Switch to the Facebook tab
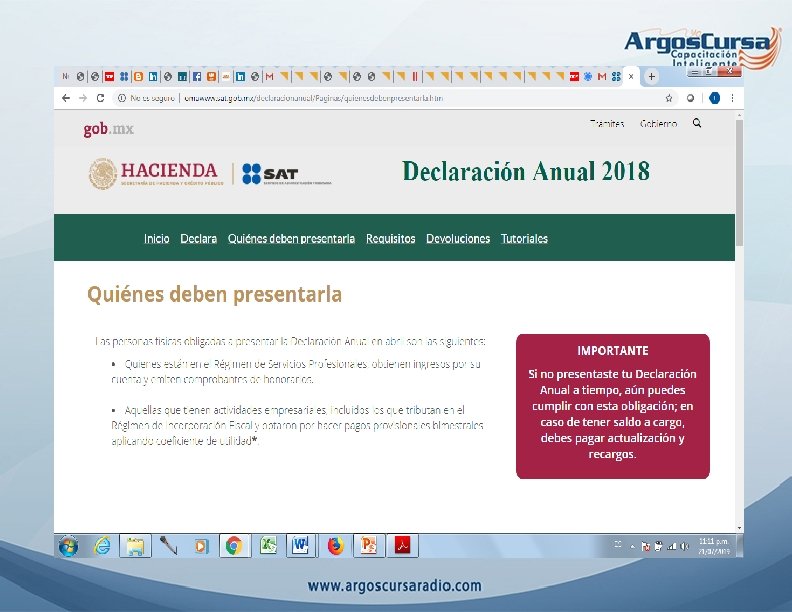Viewport: 792px width, 612px height. [197, 77]
